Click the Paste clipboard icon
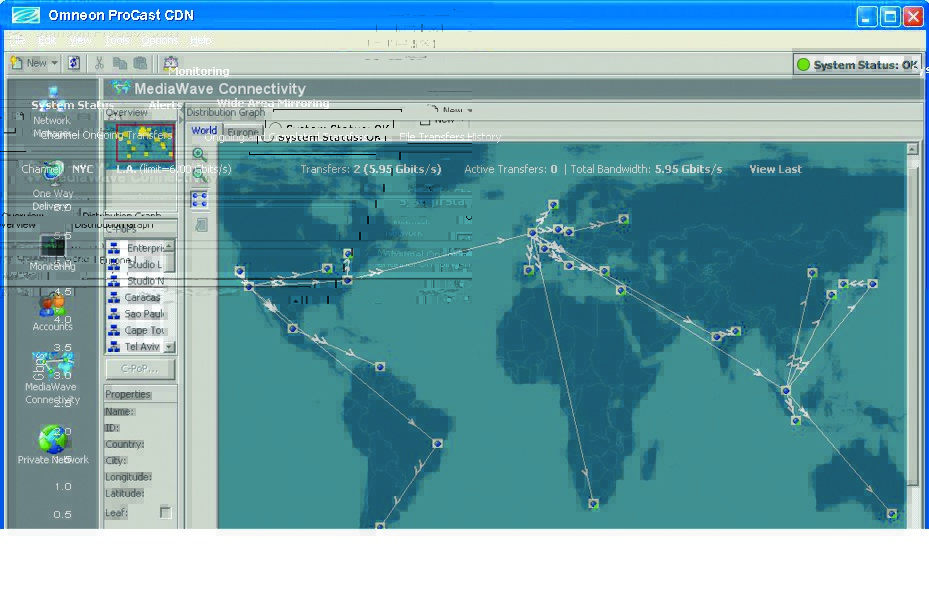This screenshot has width=929, height=596. click(140, 63)
